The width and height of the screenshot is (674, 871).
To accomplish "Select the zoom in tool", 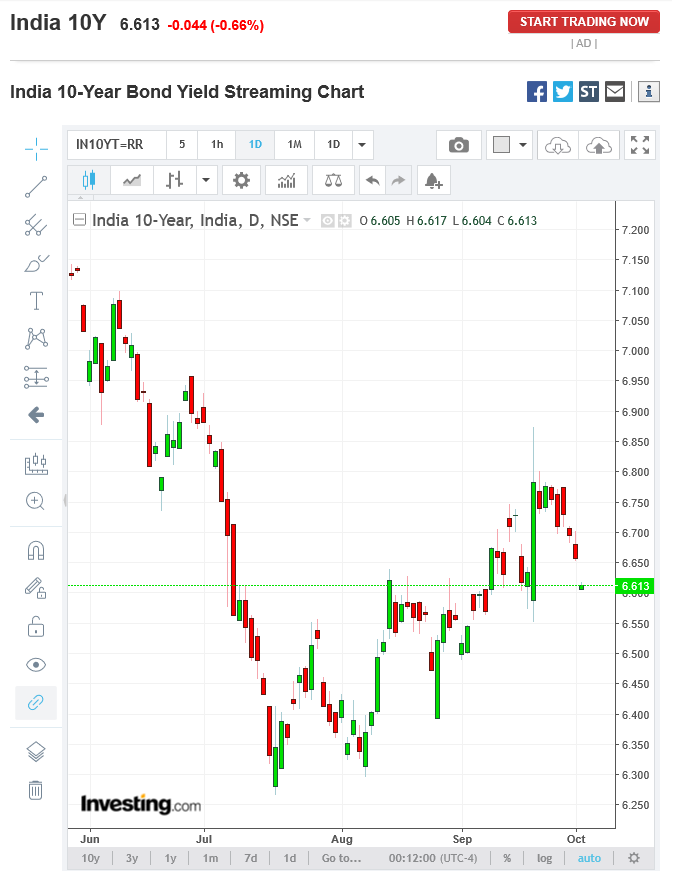I will click(36, 501).
